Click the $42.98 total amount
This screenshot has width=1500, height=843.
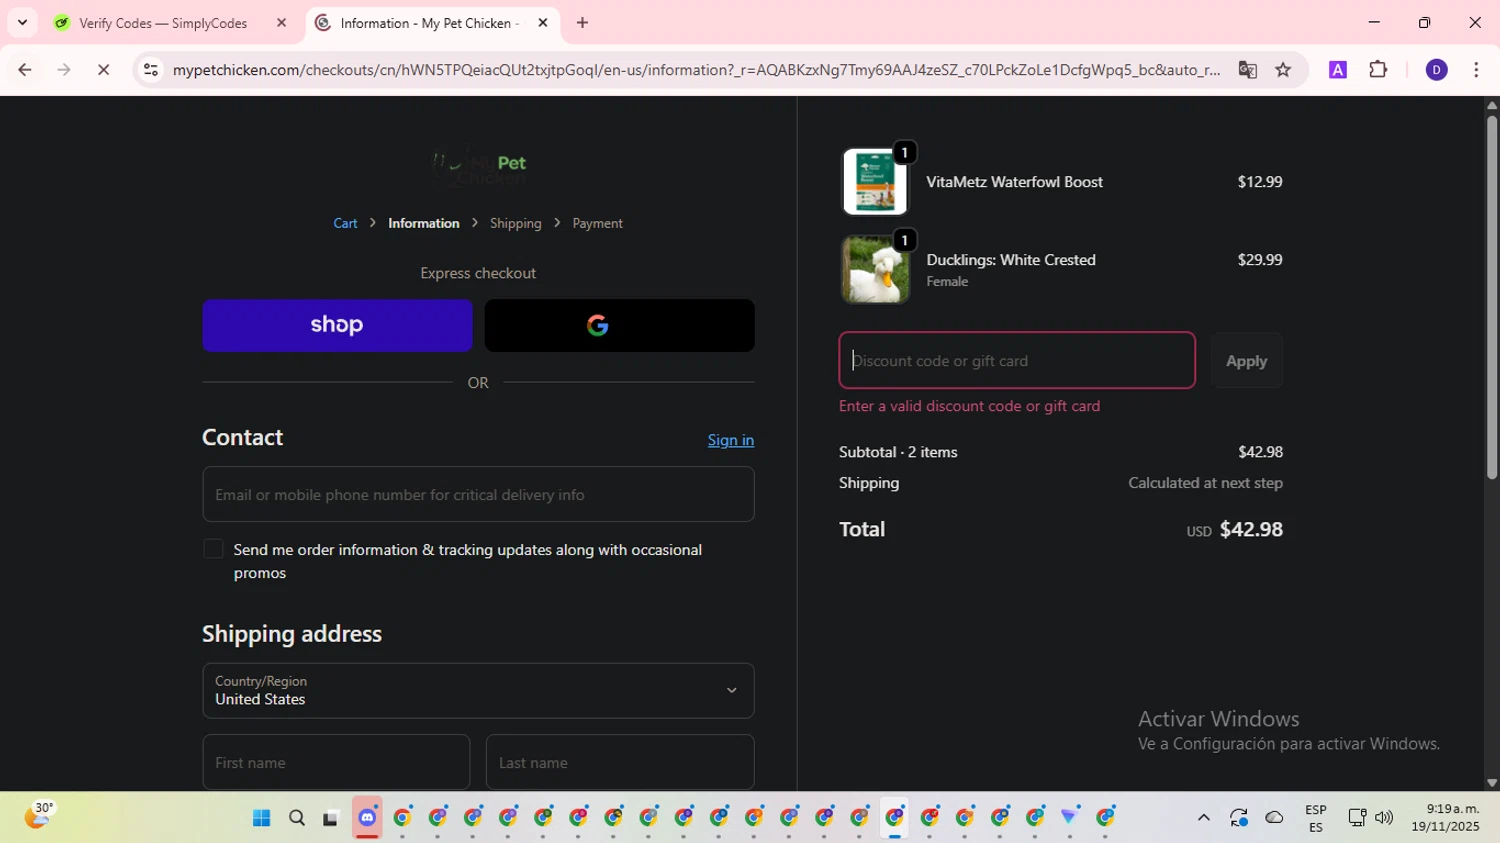[1251, 529]
